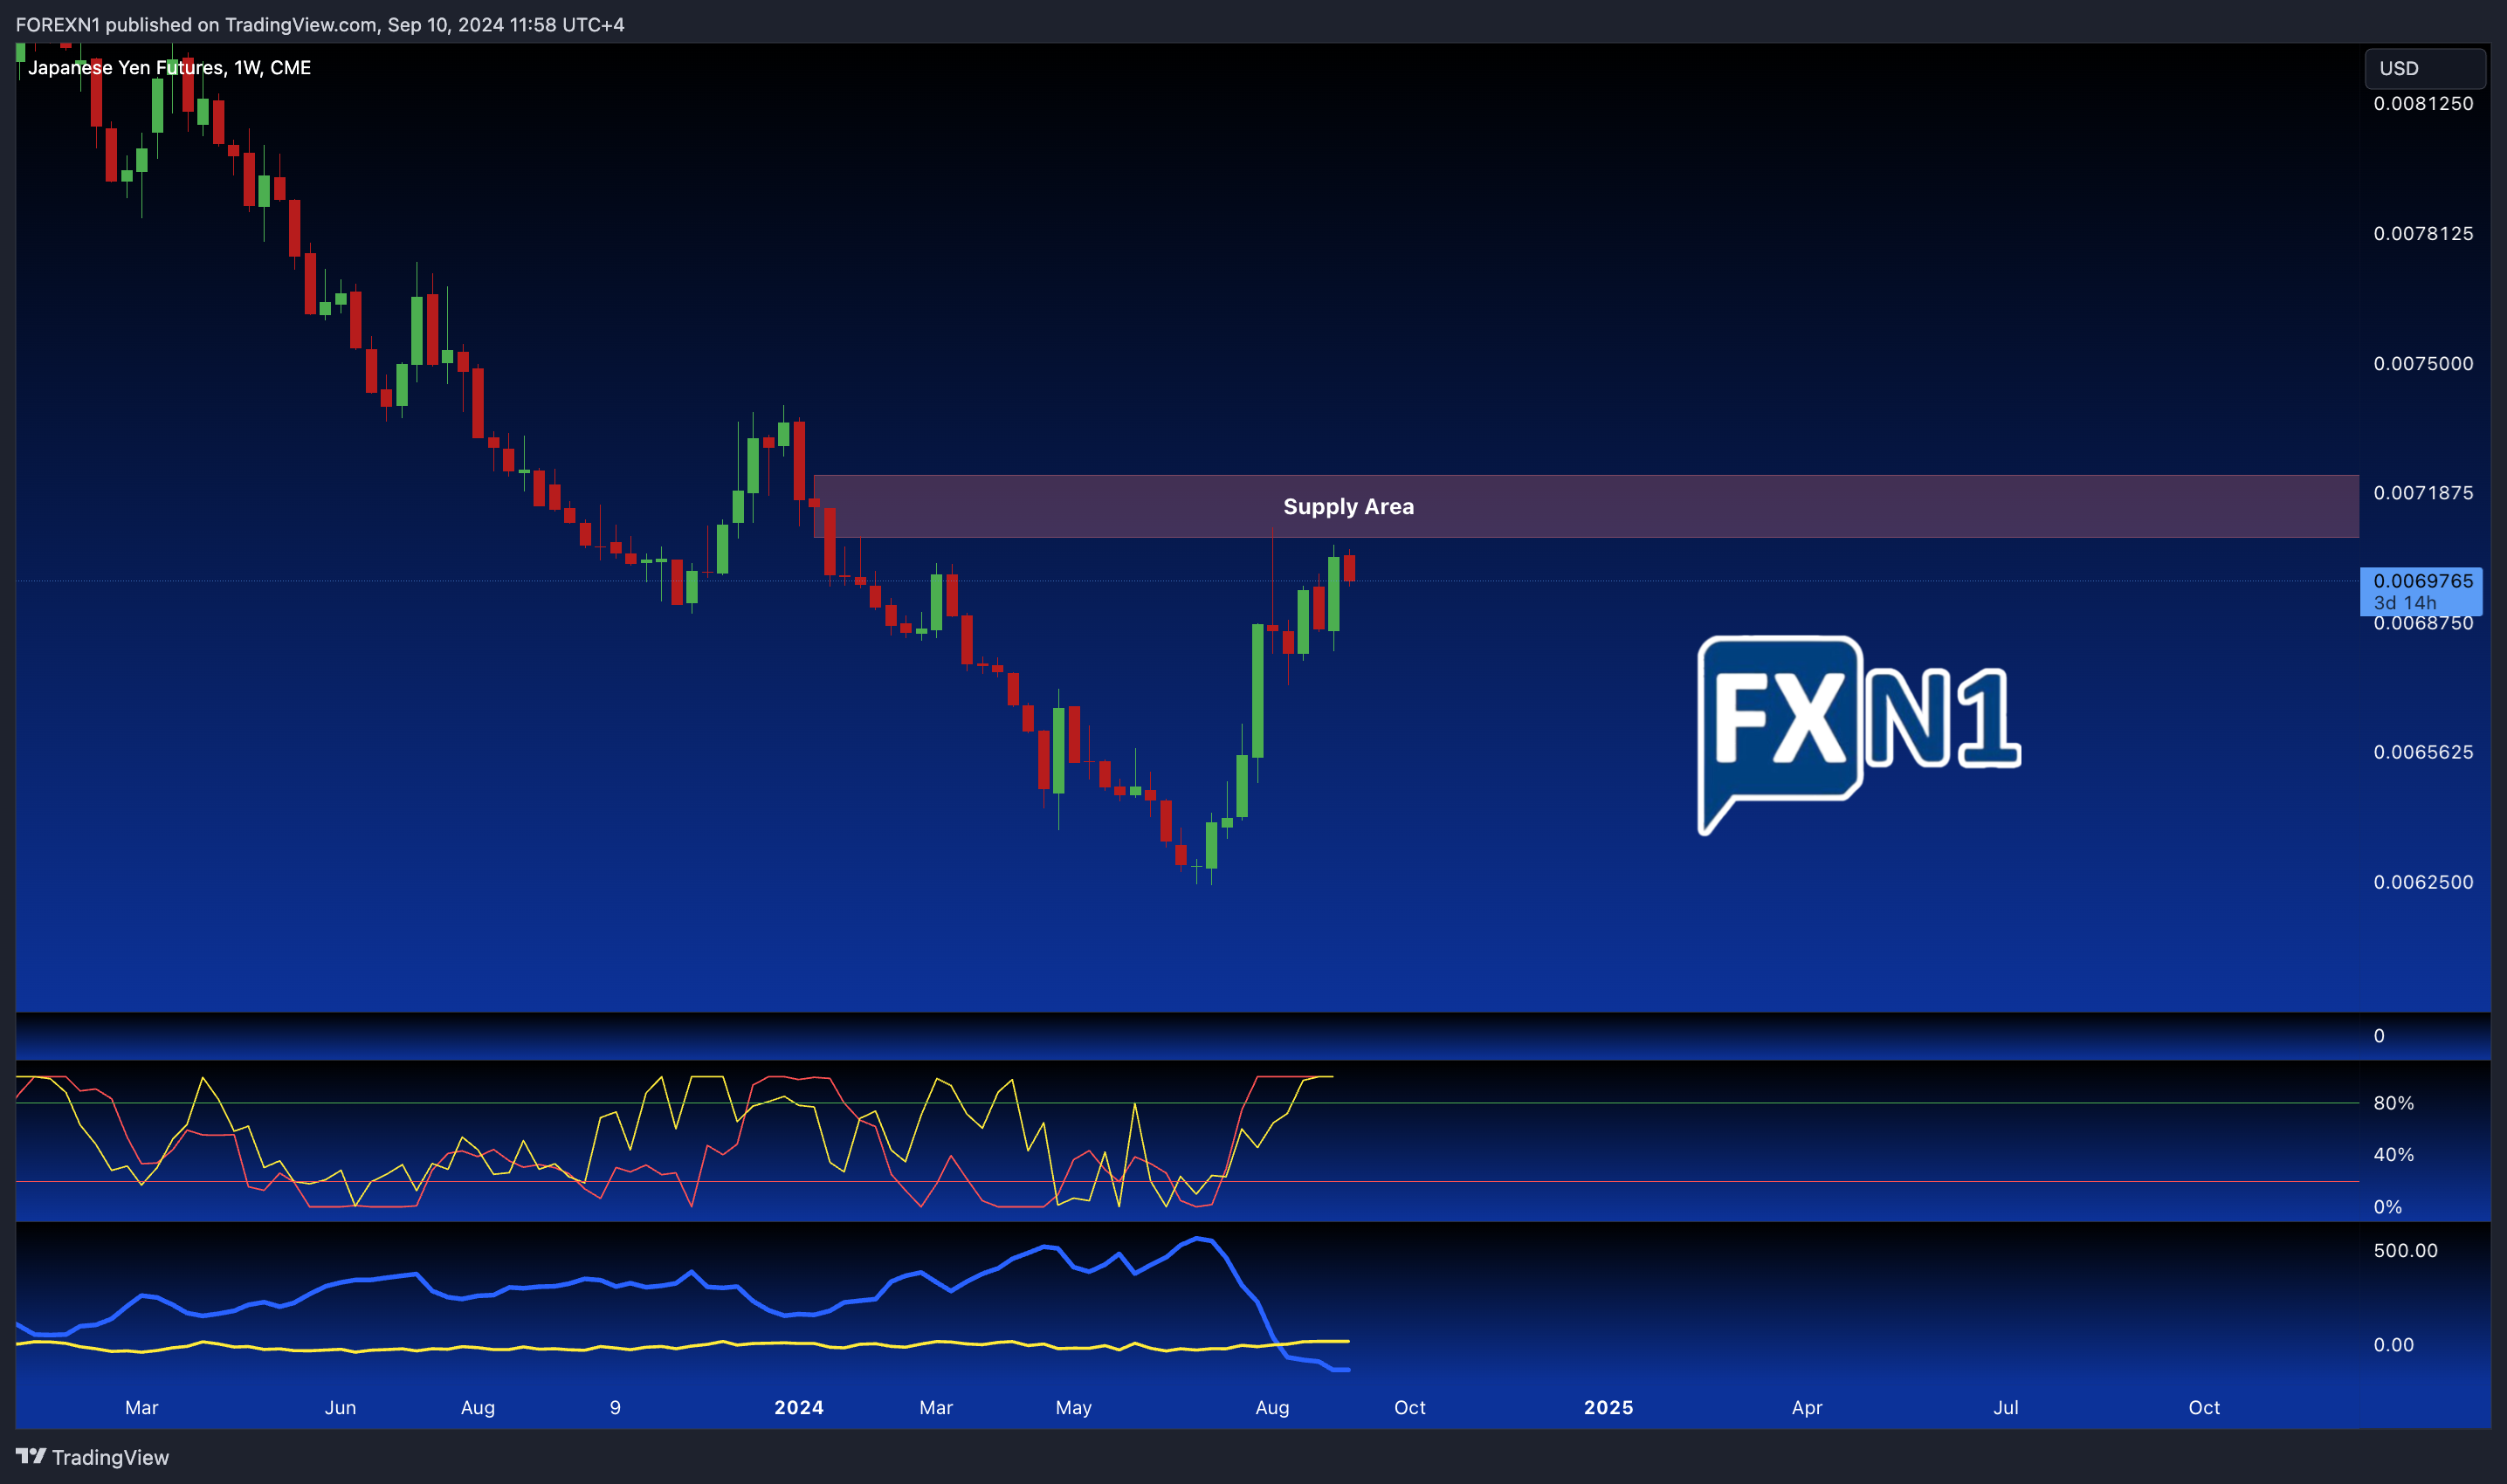Select the Supply Area shaded rectangle zone

(x=1586, y=506)
